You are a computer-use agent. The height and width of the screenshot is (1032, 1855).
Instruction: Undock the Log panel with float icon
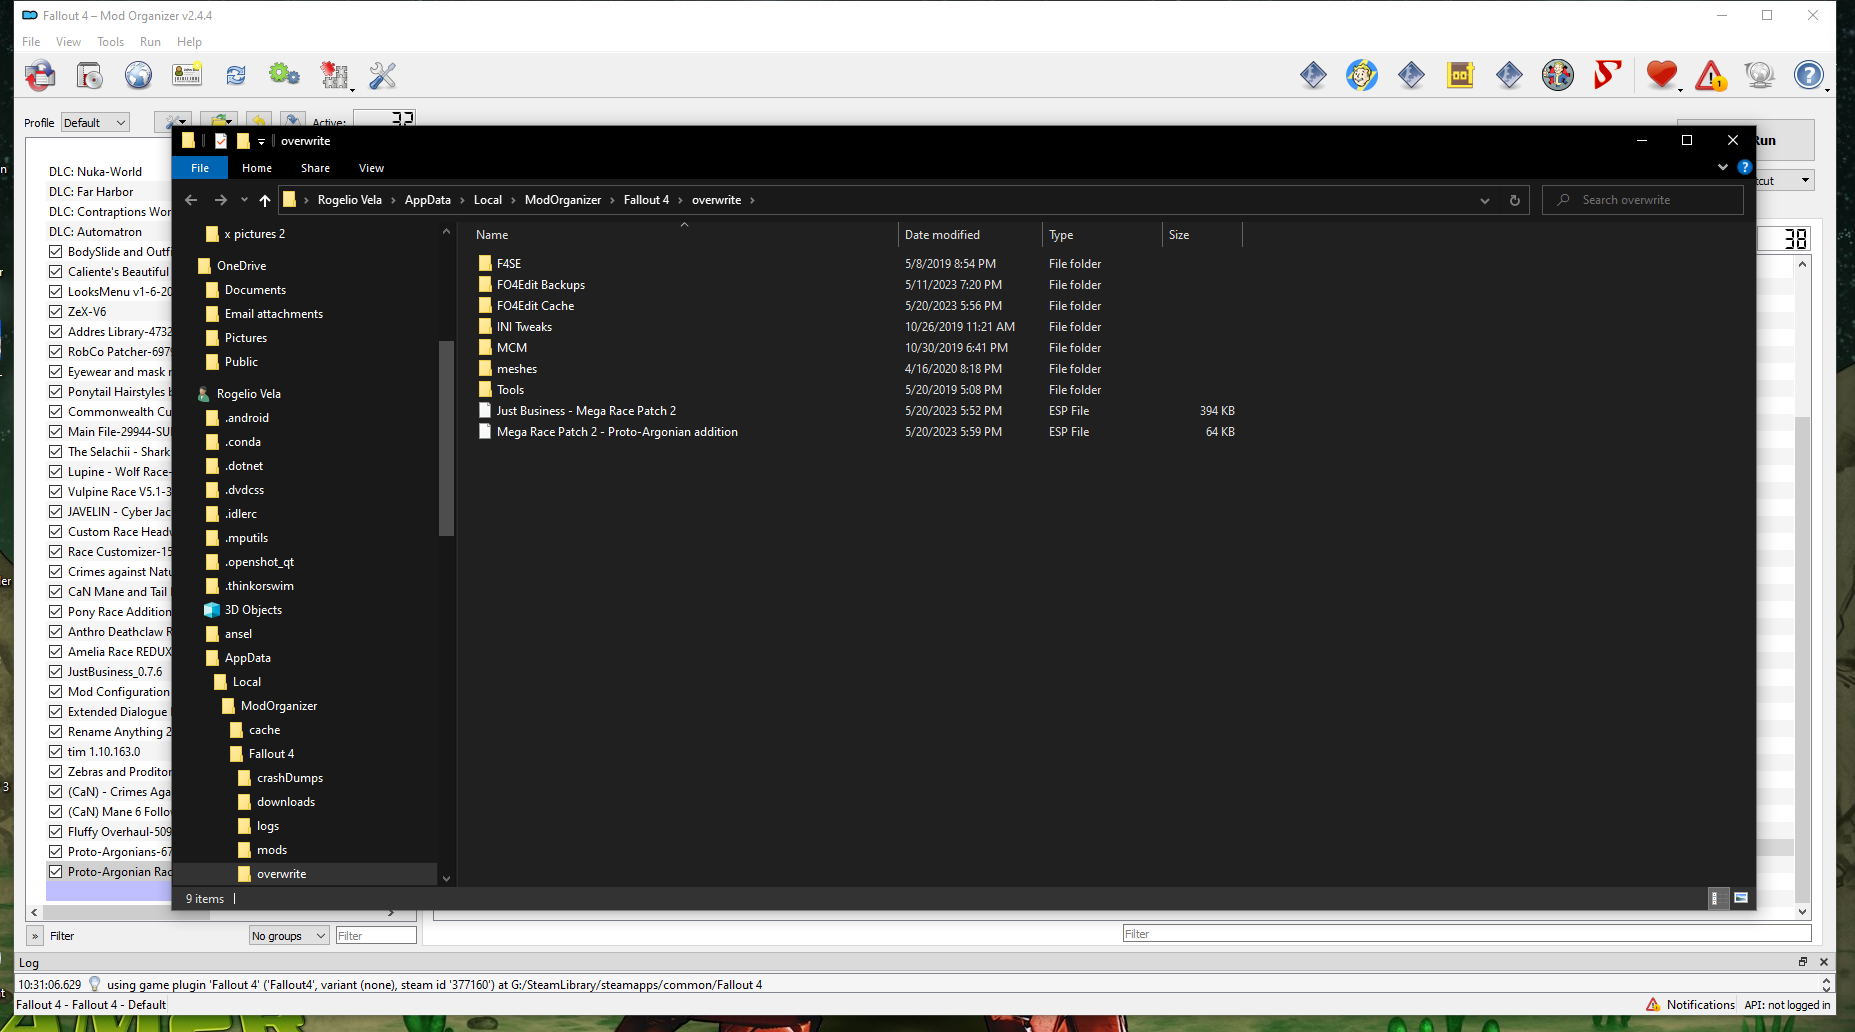coord(1803,962)
